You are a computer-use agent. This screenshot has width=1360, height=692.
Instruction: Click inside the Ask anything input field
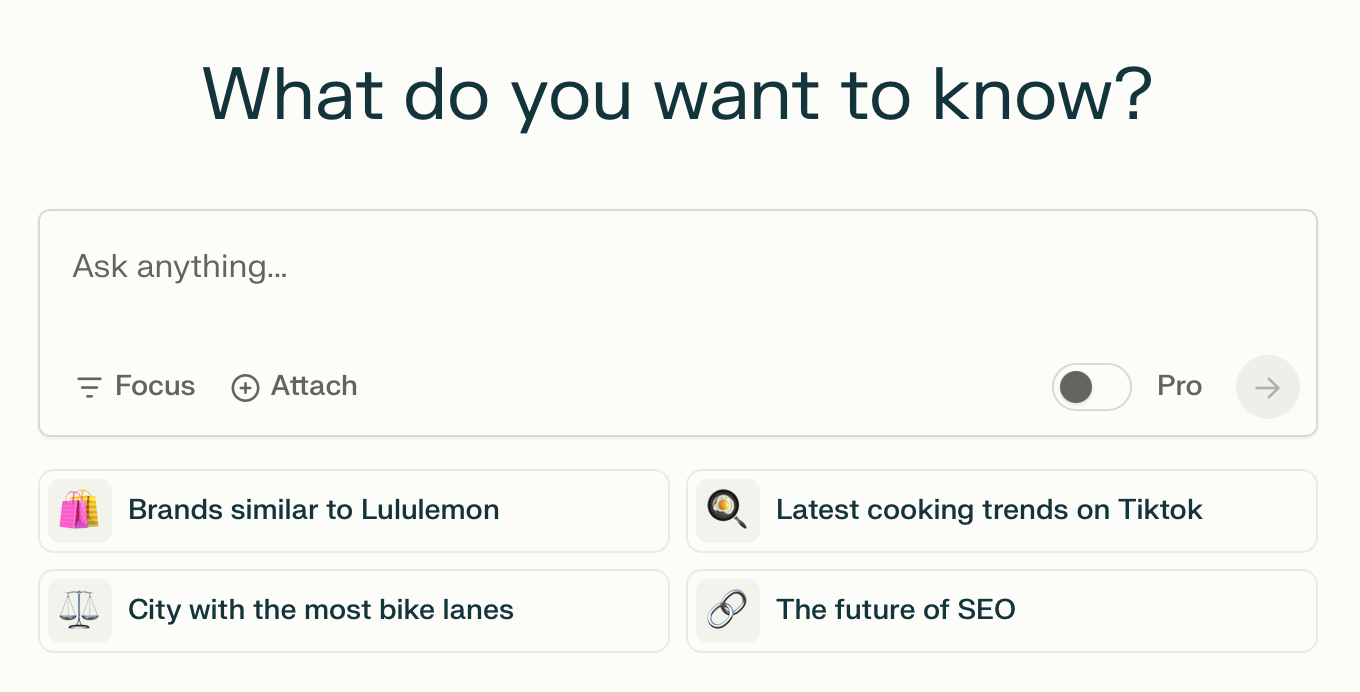(x=400, y=266)
